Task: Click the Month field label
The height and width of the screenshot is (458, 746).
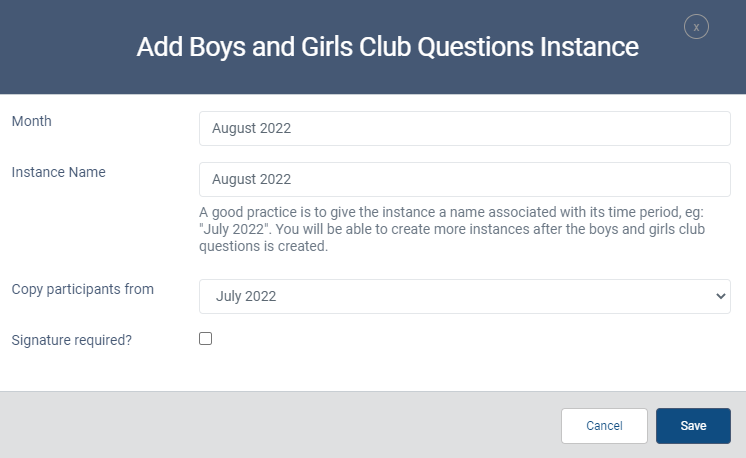Action: click(31, 121)
